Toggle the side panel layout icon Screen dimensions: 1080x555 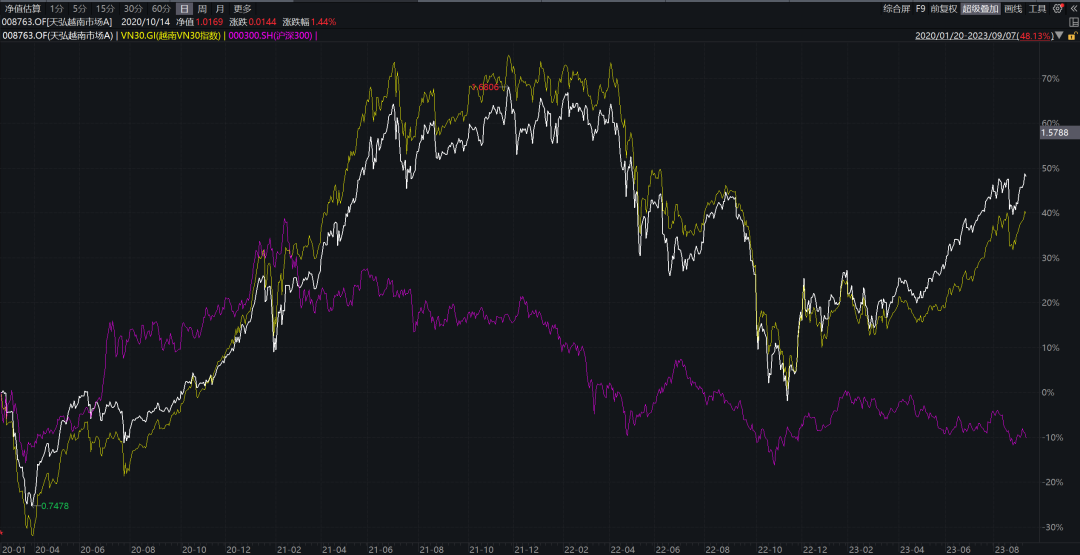pyautogui.click(x=1074, y=22)
